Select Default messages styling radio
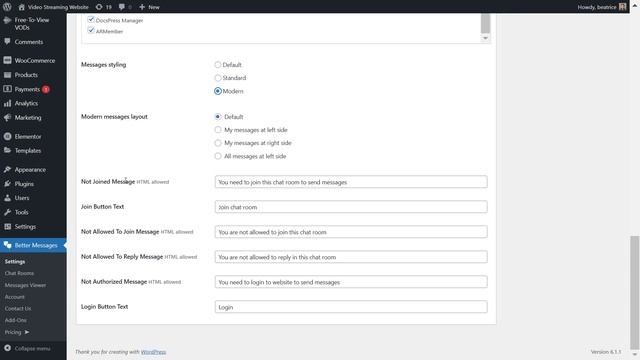Viewport: 640px width, 360px height. (218, 64)
